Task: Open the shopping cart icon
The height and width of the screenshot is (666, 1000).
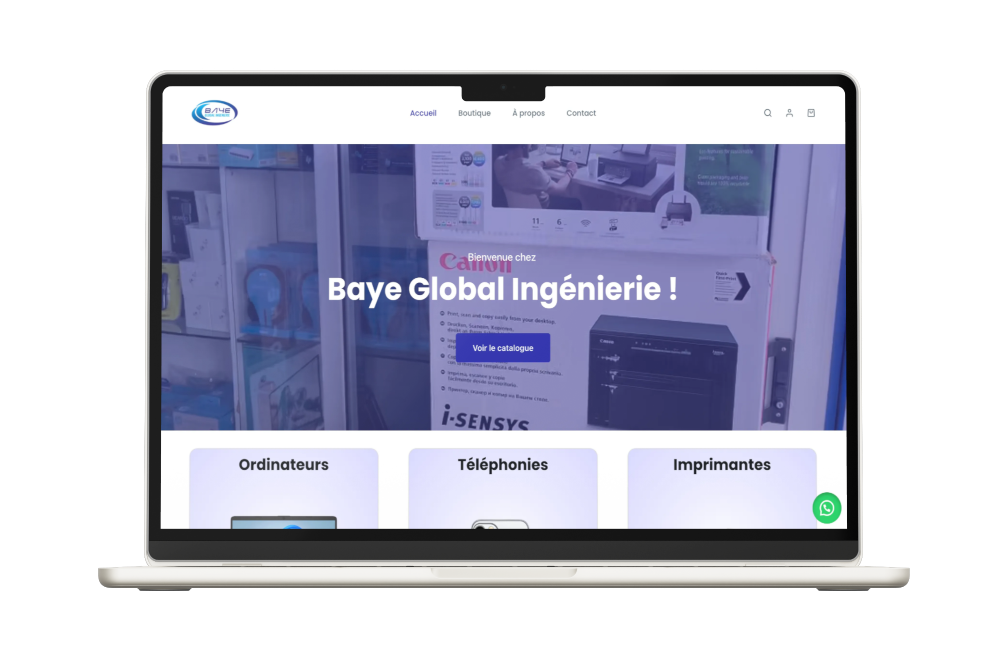Action: pyautogui.click(x=811, y=113)
